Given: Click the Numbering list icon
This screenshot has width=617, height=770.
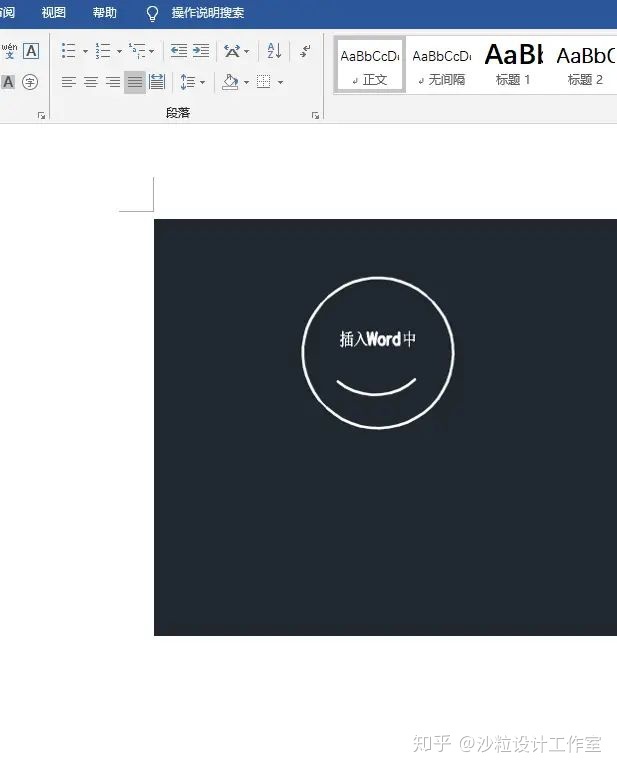Looking at the screenshot, I should pos(103,51).
